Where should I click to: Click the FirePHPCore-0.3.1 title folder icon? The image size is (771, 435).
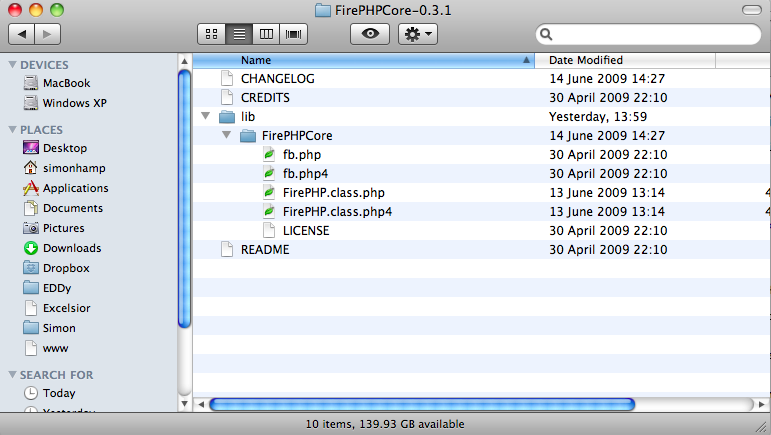[323, 10]
